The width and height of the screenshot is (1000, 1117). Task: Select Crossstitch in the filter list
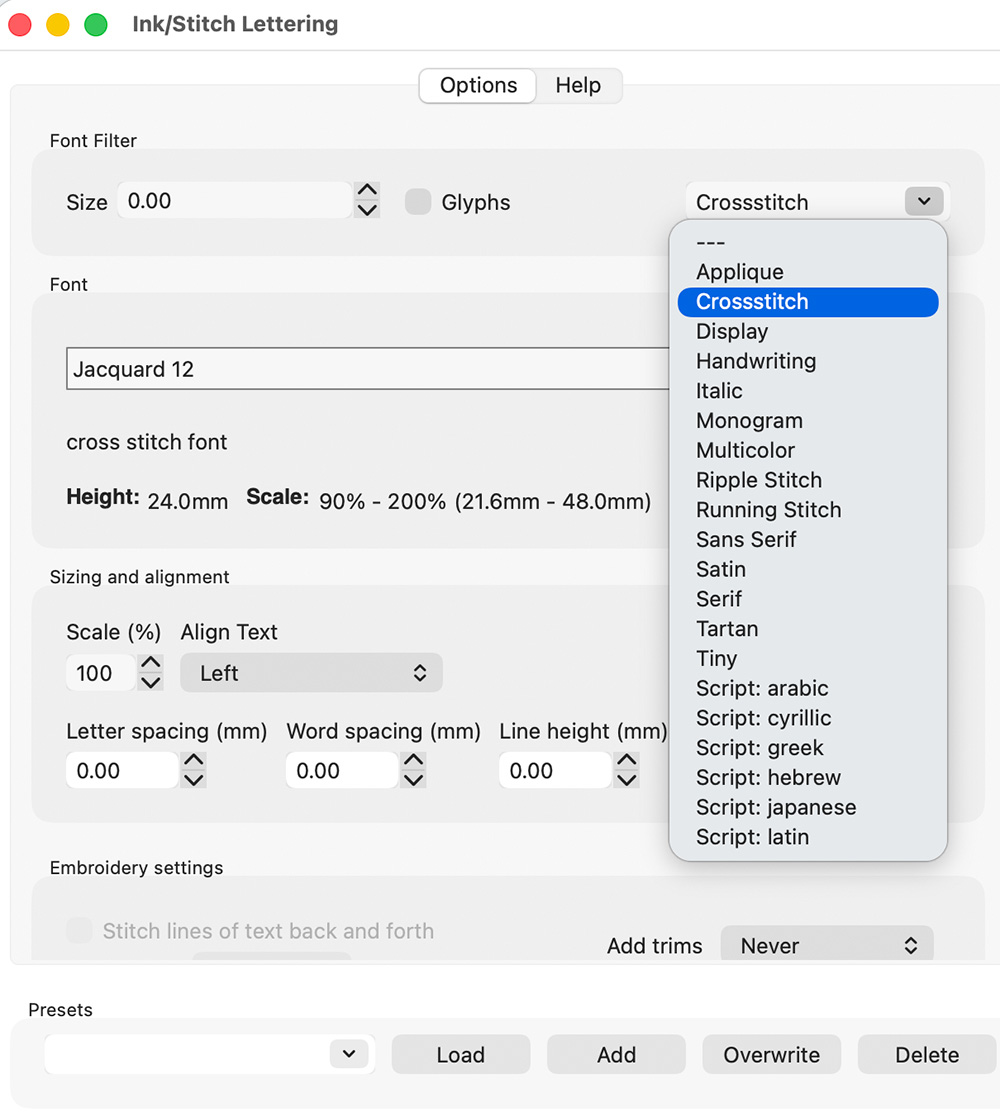[x=808, y=301]
